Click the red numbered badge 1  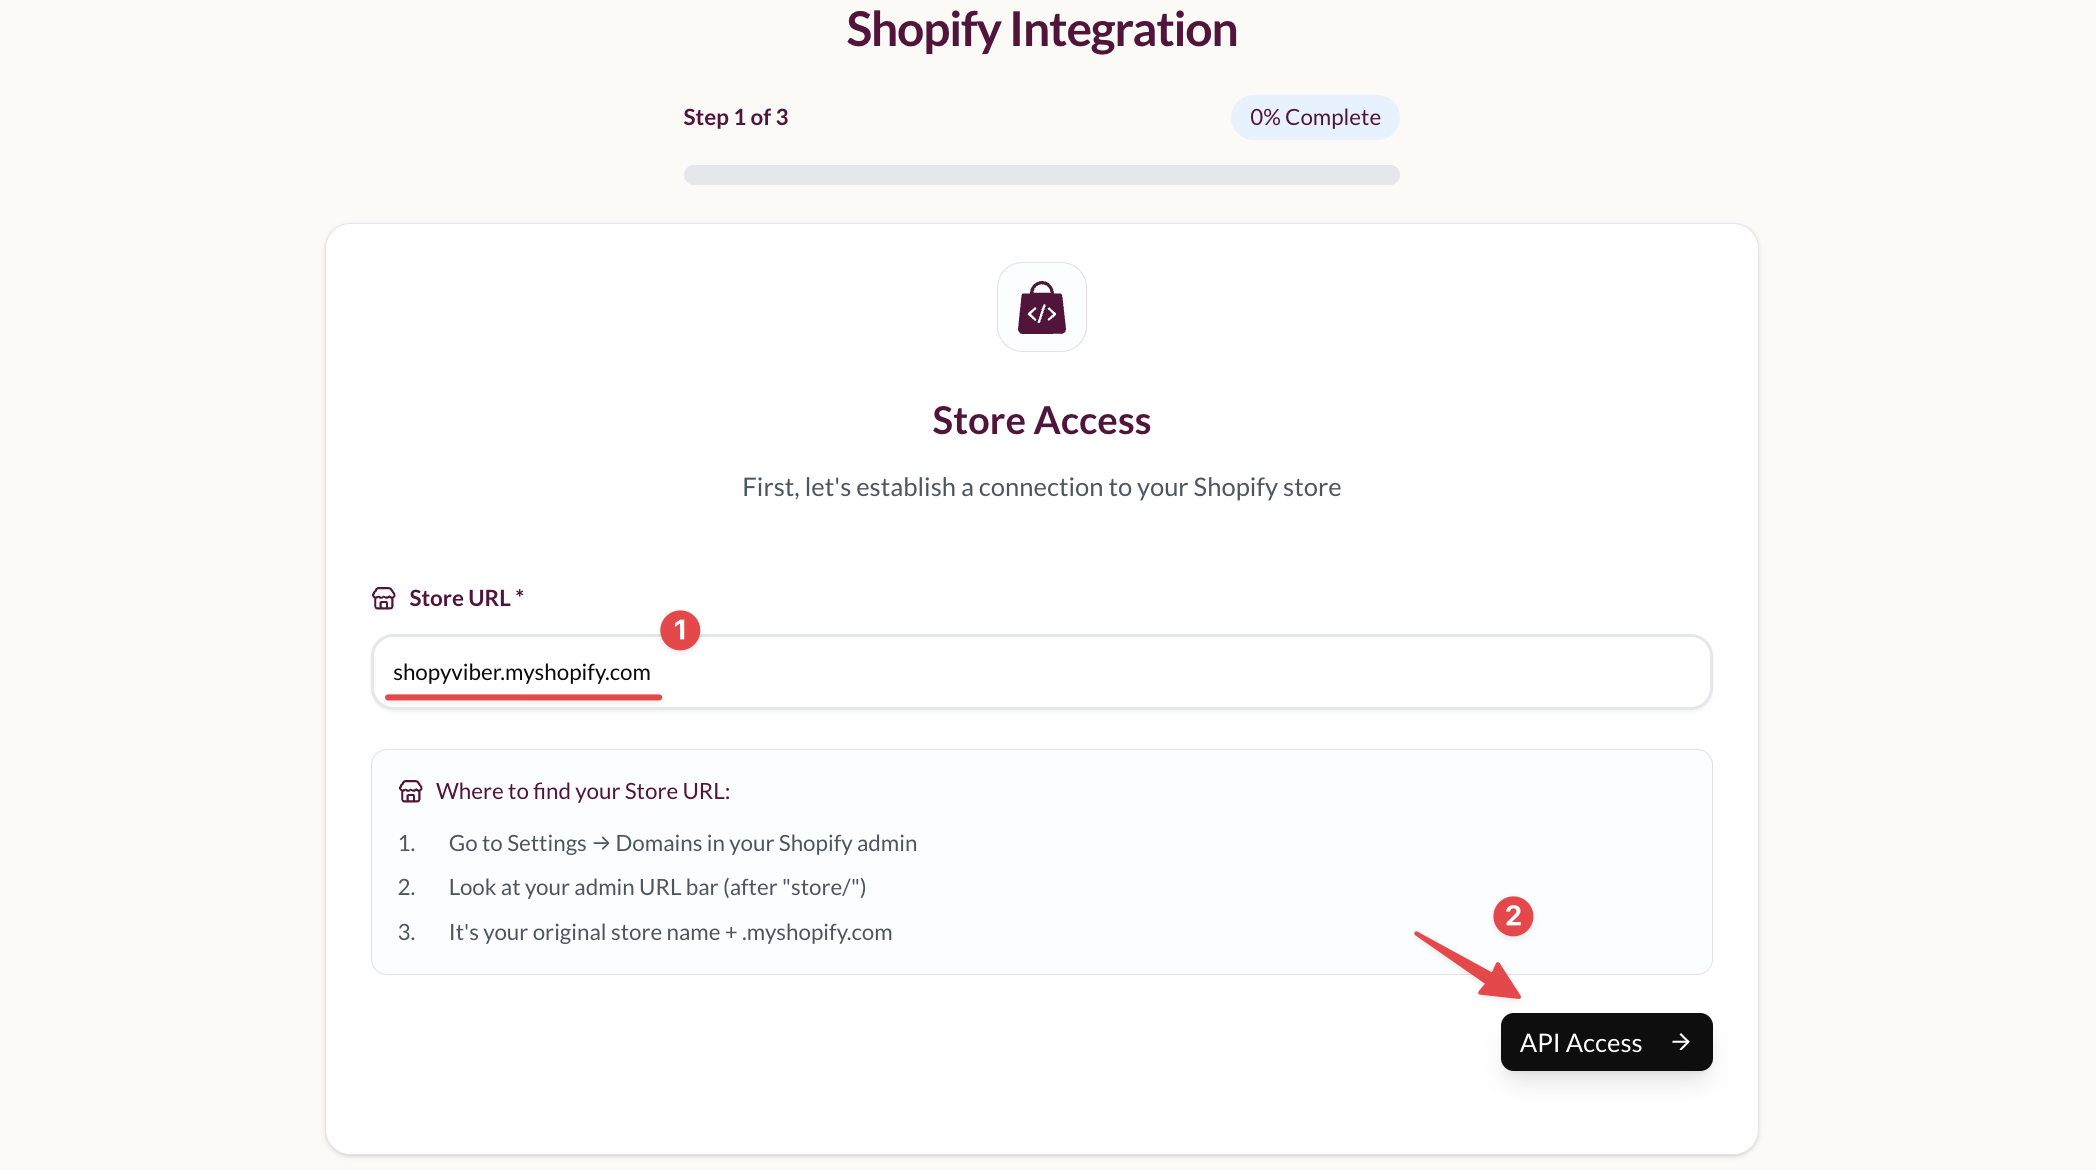(681, 630)
